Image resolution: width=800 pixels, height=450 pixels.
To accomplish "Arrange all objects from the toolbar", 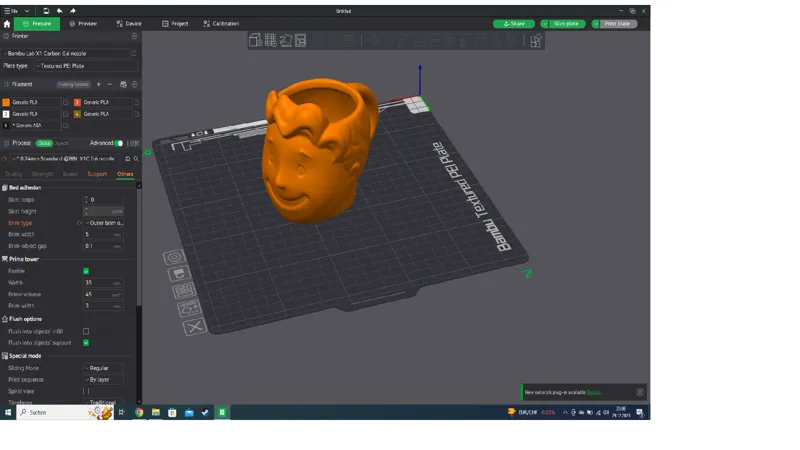I will pos(301,40).
